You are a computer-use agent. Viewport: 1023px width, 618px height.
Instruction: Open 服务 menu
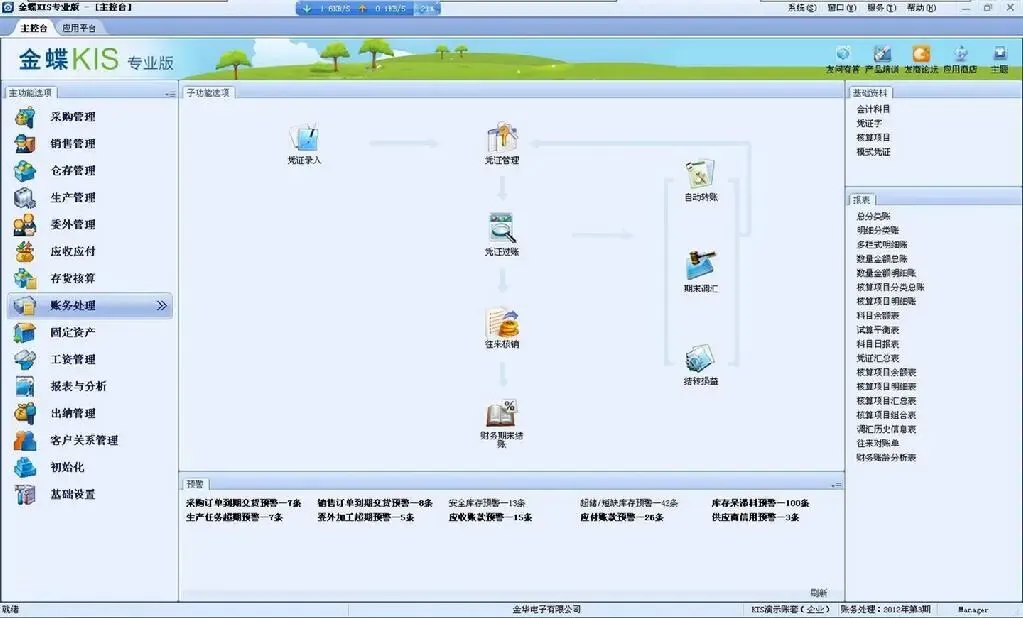(x=881, y=8)
